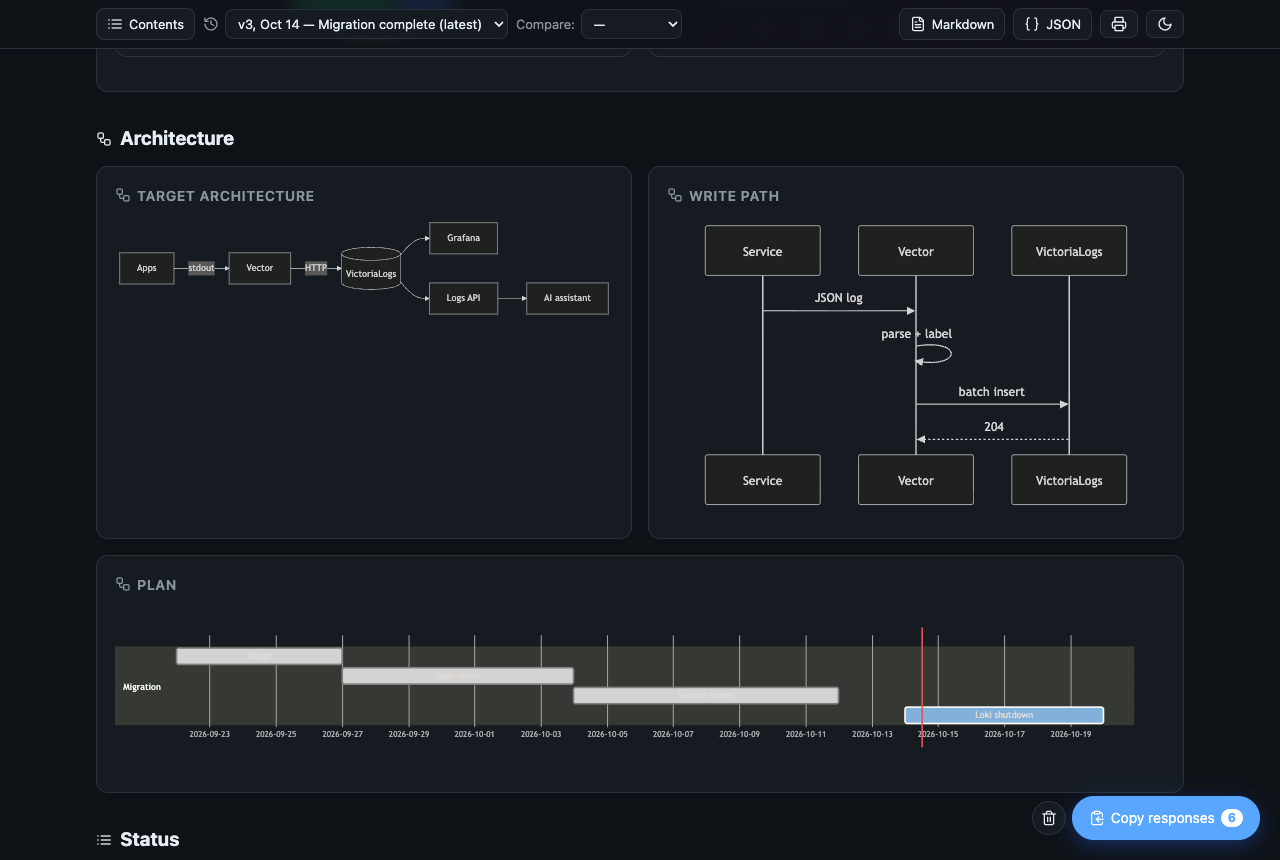Select the Apps node in target architecture

(x=146, y=268)
